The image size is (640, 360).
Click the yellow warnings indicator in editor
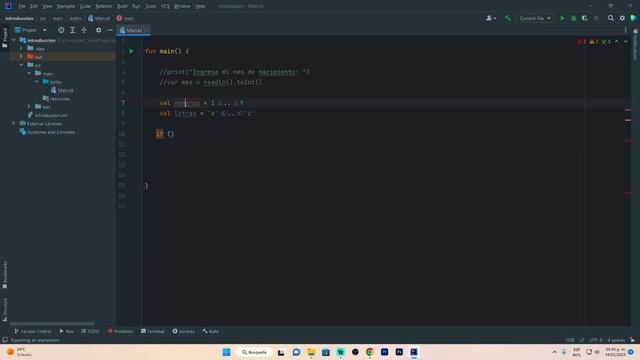[x=593, y=42]
